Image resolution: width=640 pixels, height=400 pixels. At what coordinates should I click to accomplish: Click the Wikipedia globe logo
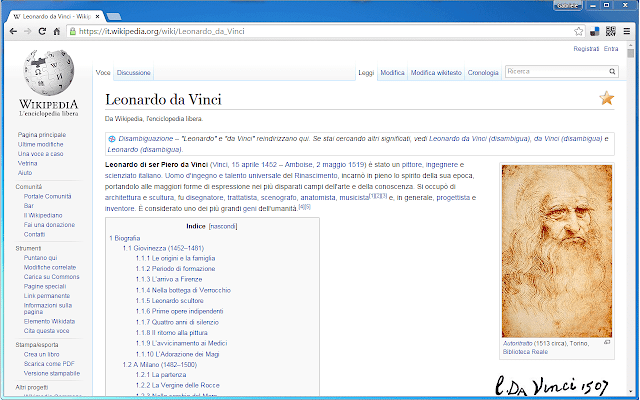49,73
